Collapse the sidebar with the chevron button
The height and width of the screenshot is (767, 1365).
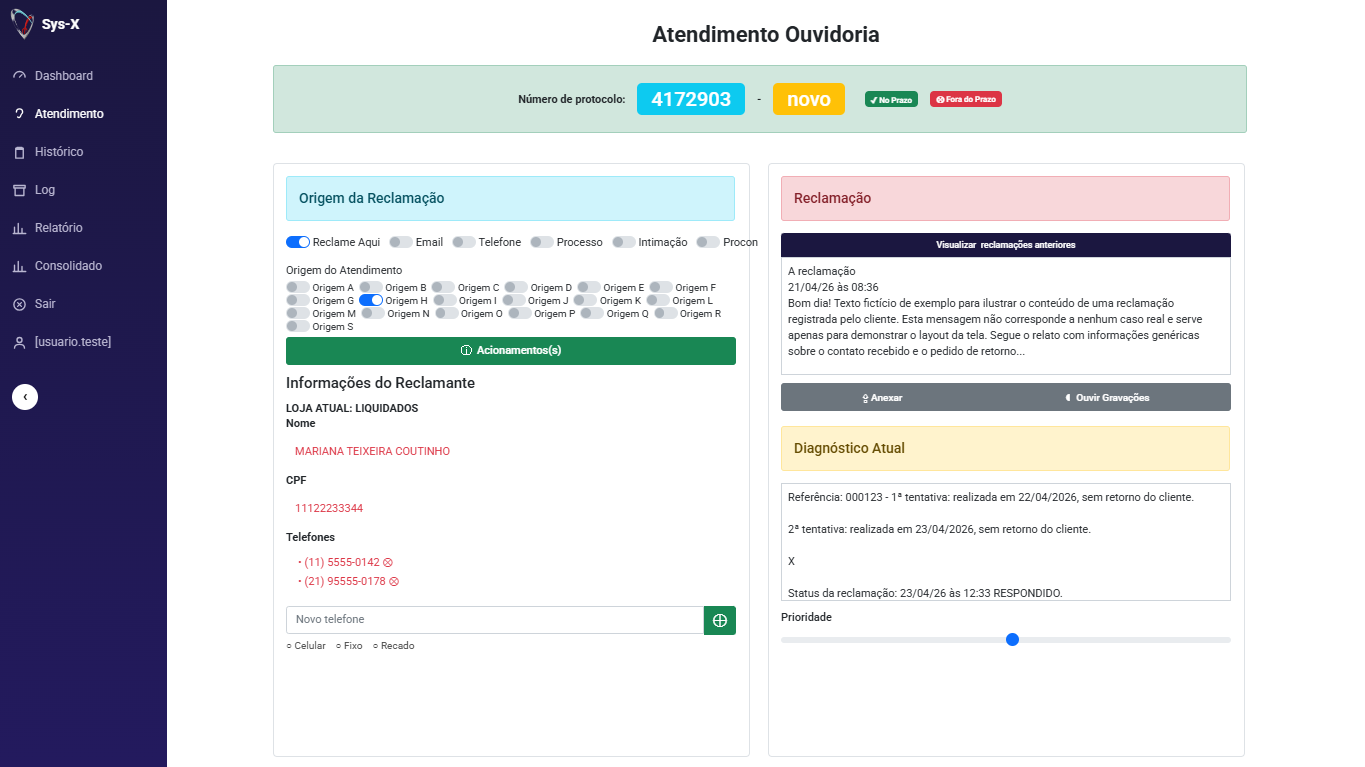(x=25, y=397)
